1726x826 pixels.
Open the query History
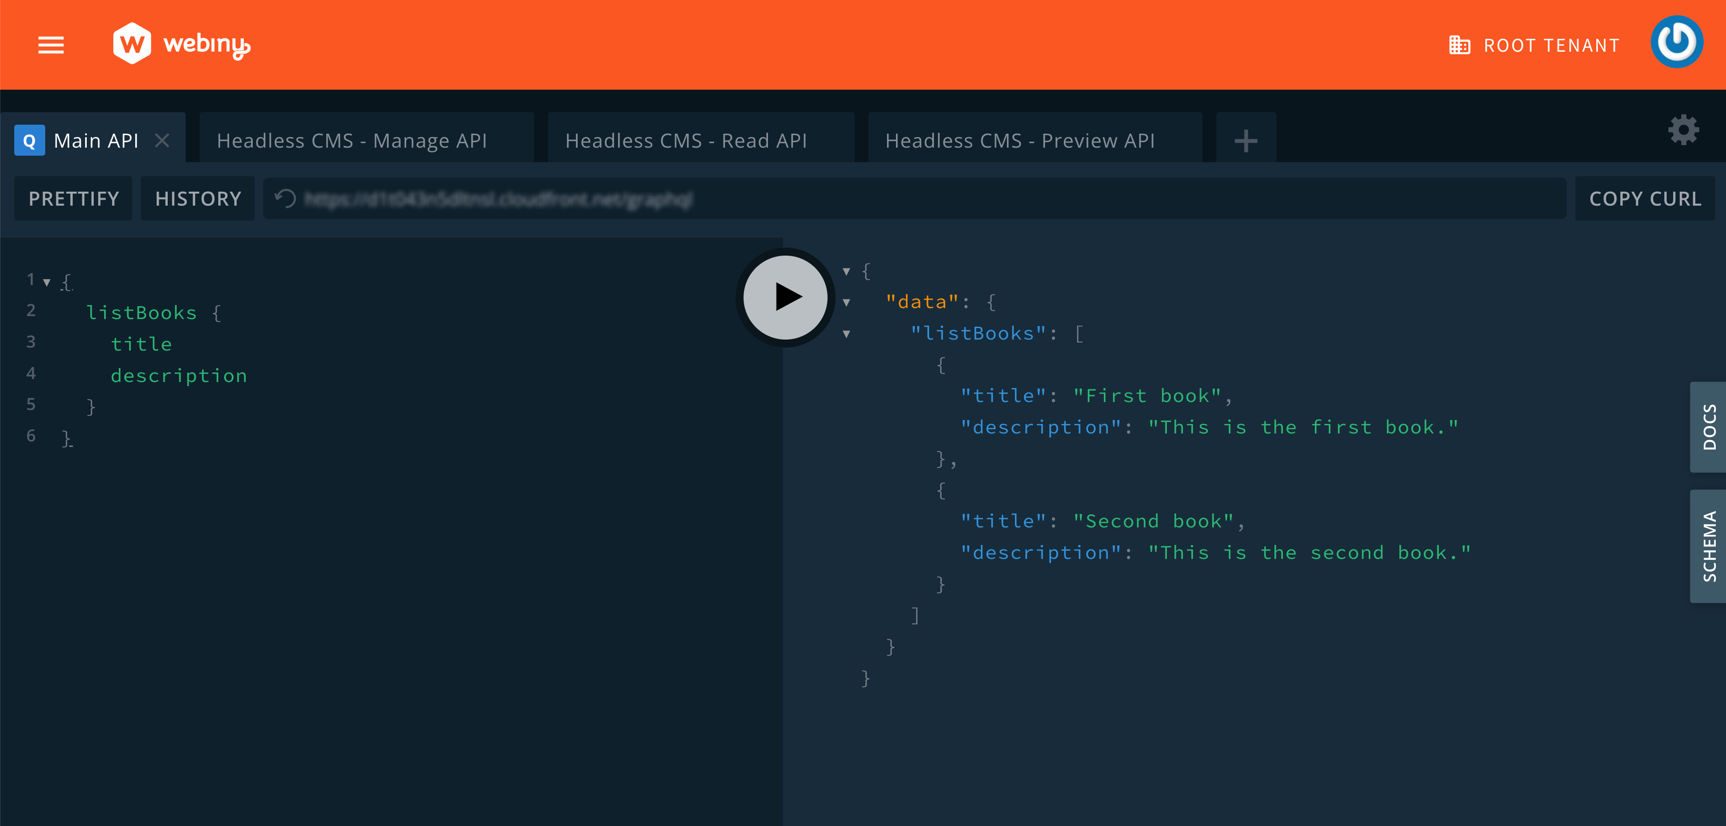click(198, 199)
